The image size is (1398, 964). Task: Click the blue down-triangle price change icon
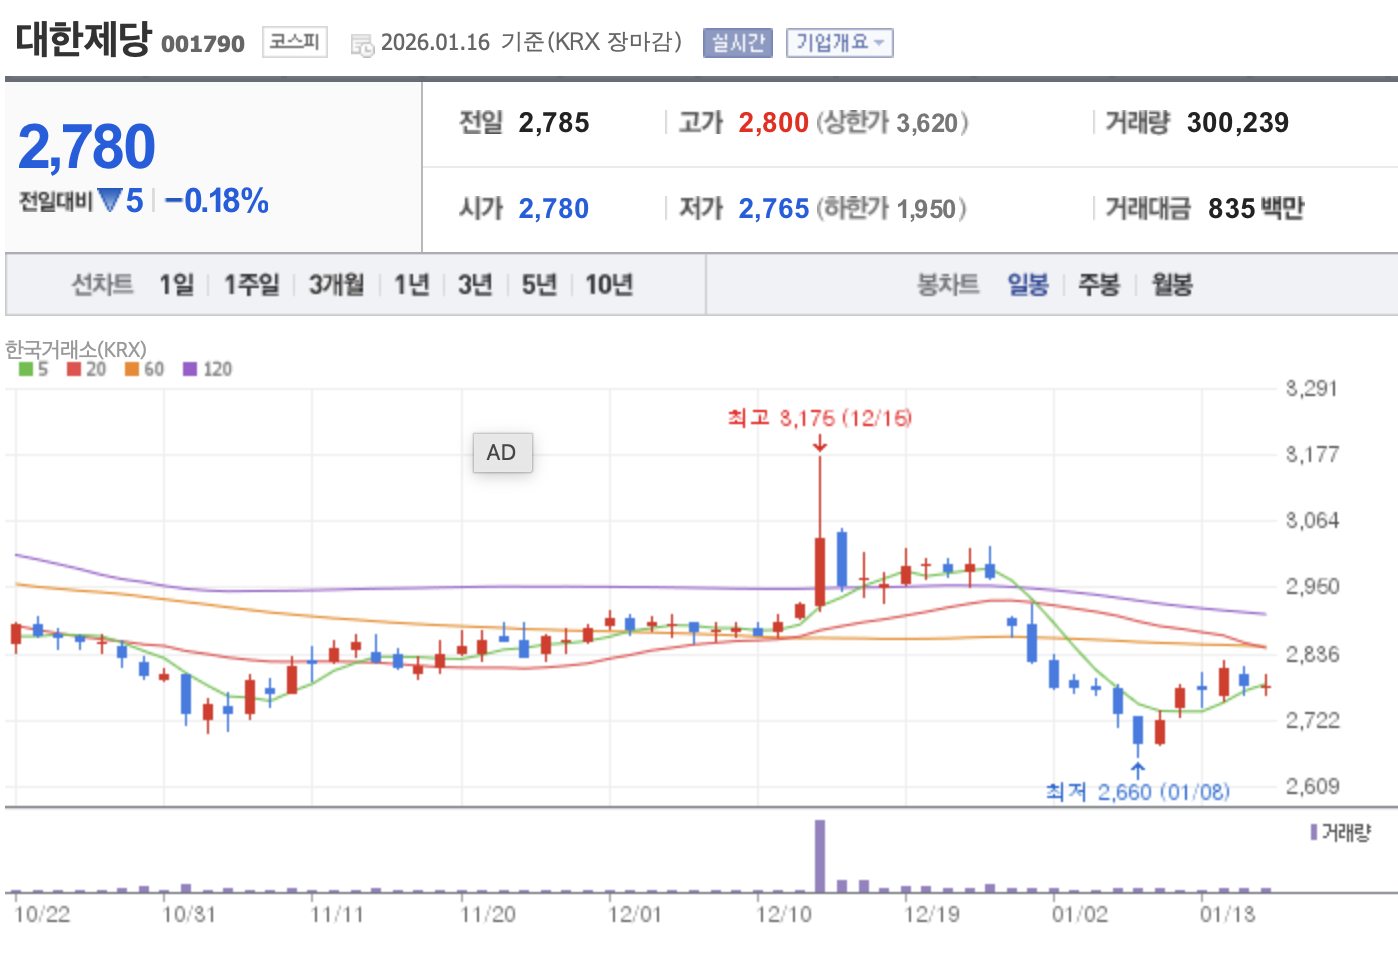pos(110,200)
